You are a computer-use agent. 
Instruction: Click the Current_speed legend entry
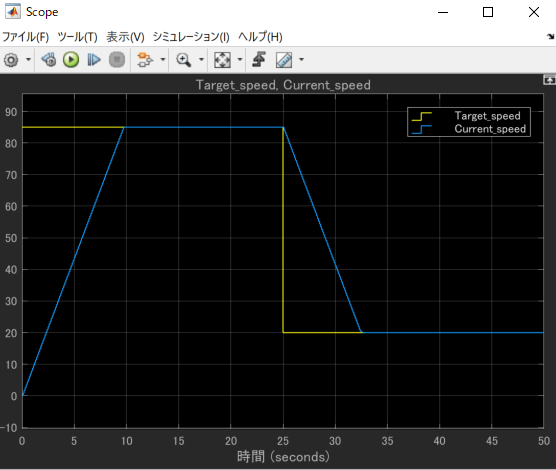490,129
